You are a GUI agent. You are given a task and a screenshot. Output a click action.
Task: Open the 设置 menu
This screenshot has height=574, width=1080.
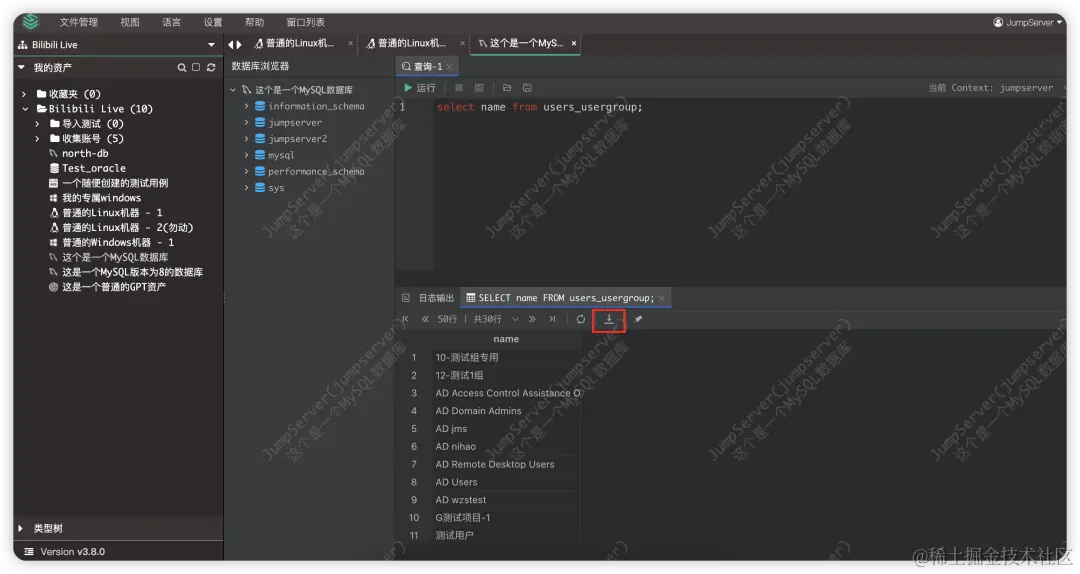tap(213, 23)
